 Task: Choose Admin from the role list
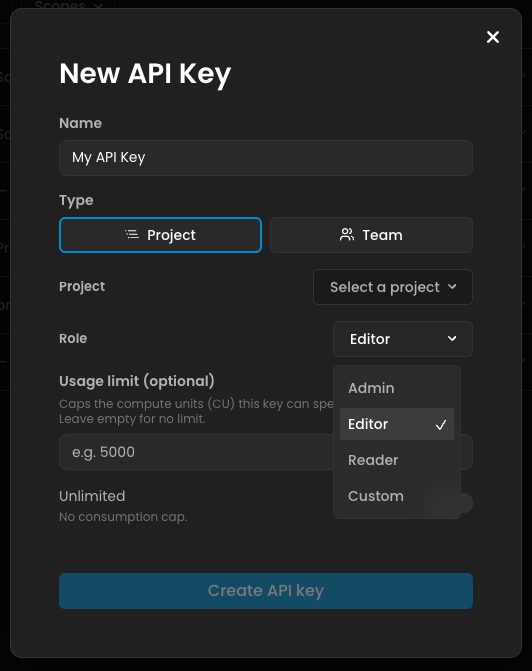coord(397,388)
